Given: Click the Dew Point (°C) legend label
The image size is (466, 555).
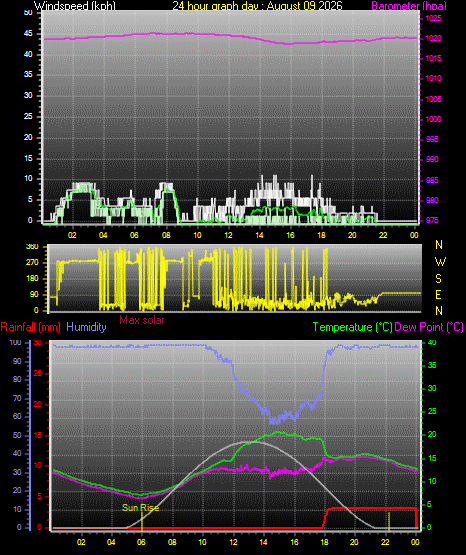Looking at the screenshot, I should click(429, 327).
